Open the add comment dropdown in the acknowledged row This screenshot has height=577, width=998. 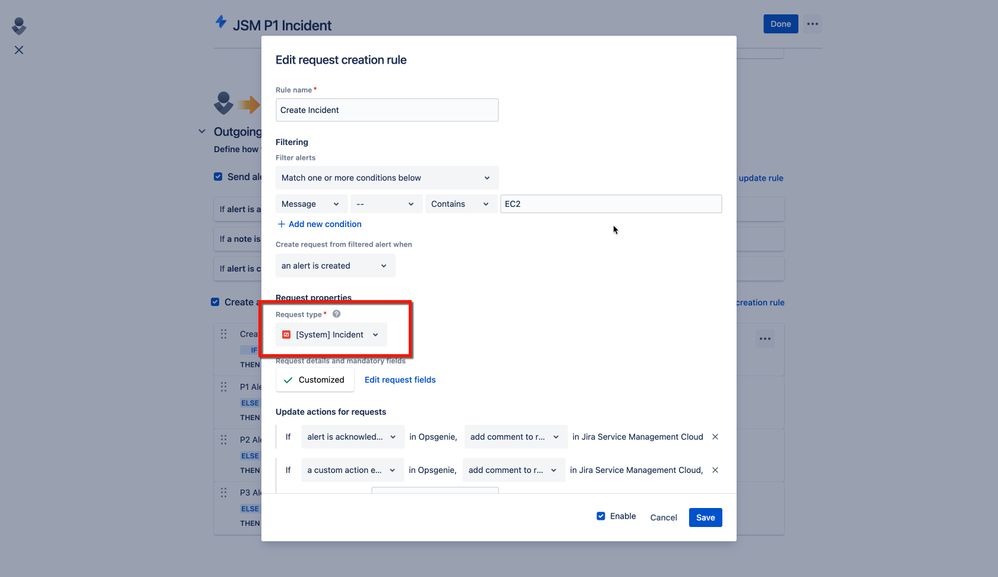point(515,437)
